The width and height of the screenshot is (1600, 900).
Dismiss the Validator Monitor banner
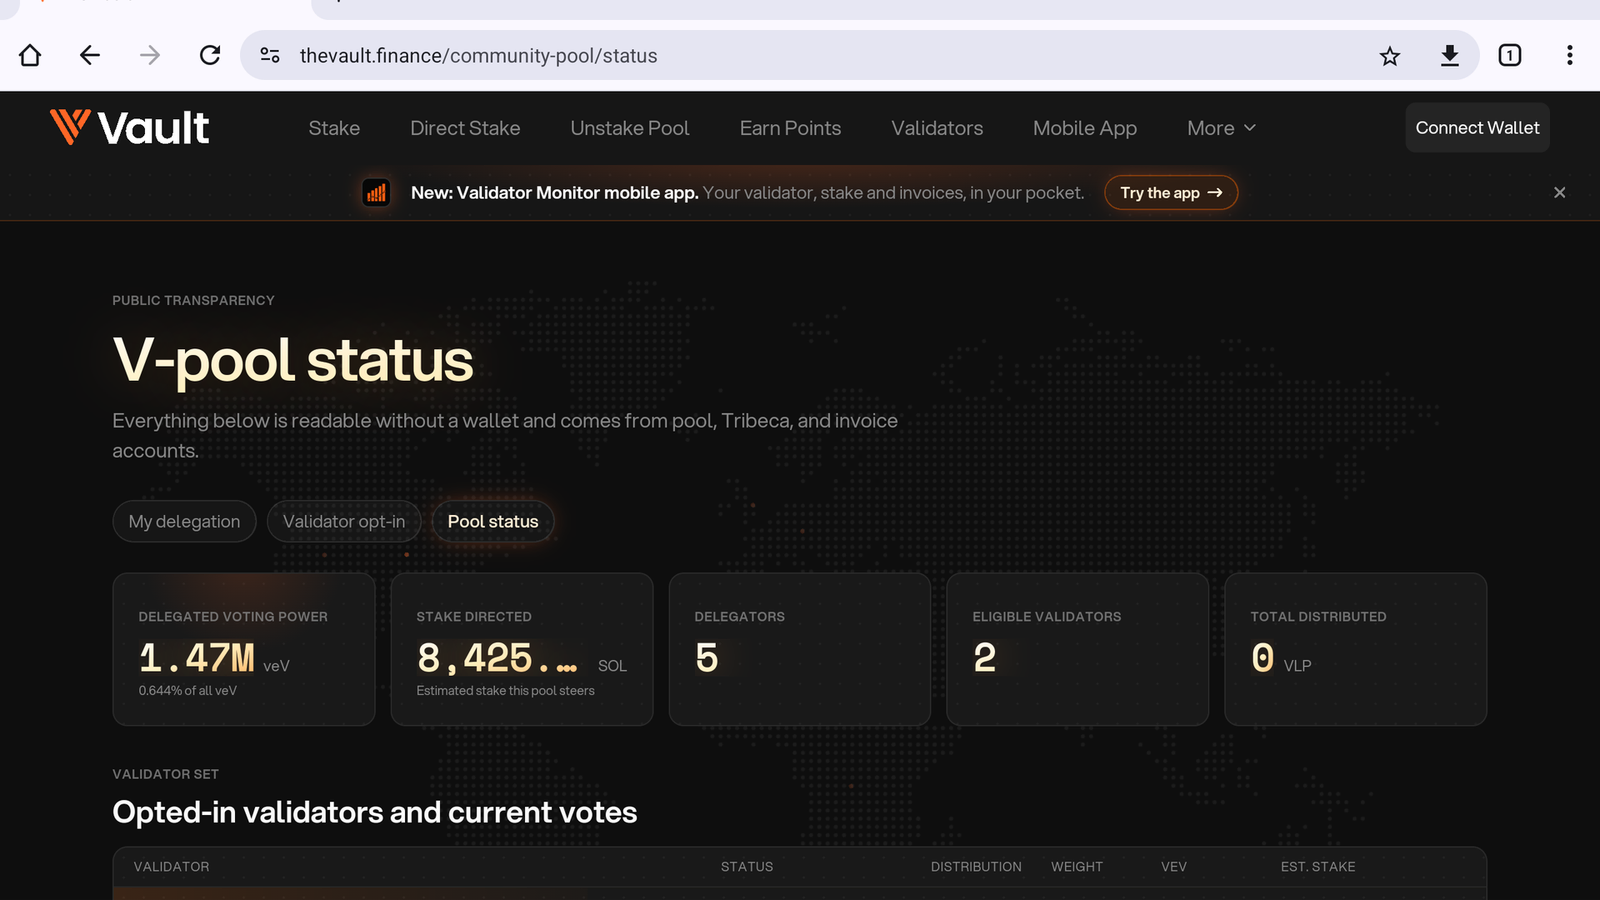[x=1559, y=193]
